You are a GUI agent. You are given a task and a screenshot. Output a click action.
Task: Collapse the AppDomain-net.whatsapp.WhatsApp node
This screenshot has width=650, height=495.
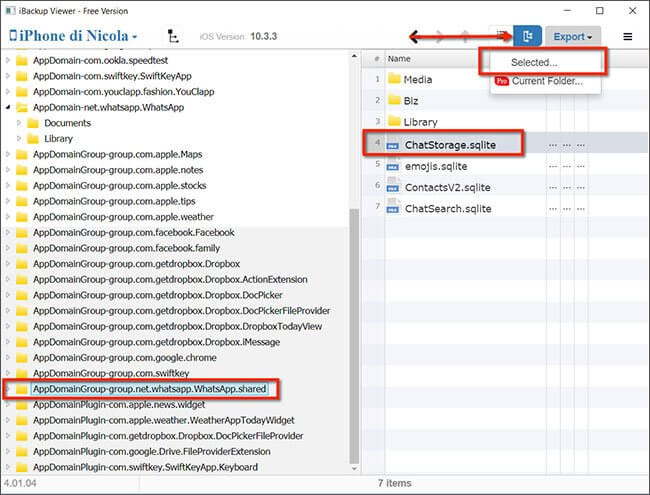[8, 107]
